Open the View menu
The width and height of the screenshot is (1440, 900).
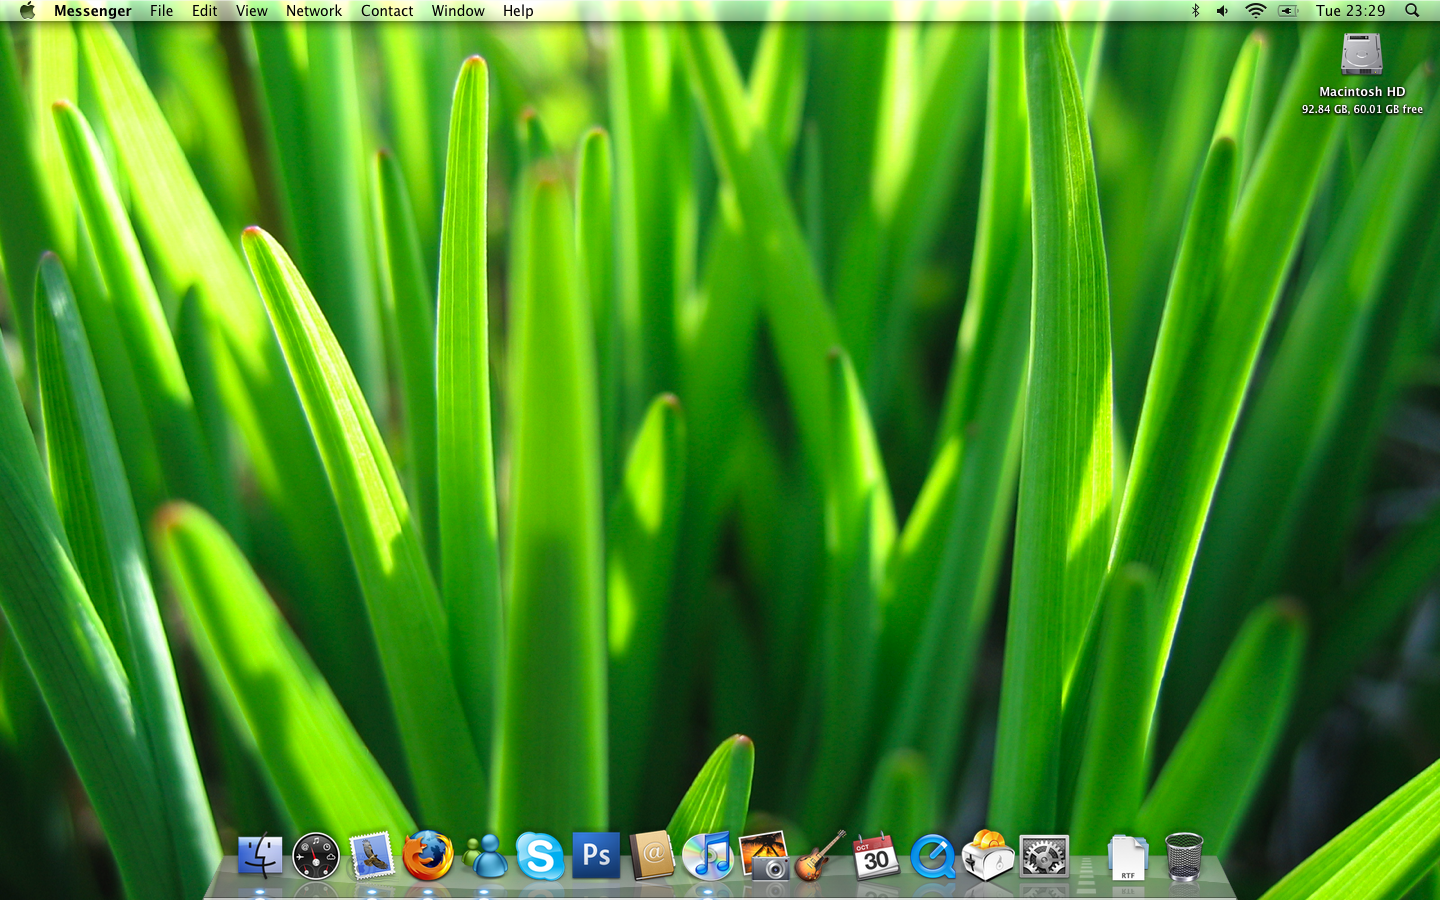252,11
